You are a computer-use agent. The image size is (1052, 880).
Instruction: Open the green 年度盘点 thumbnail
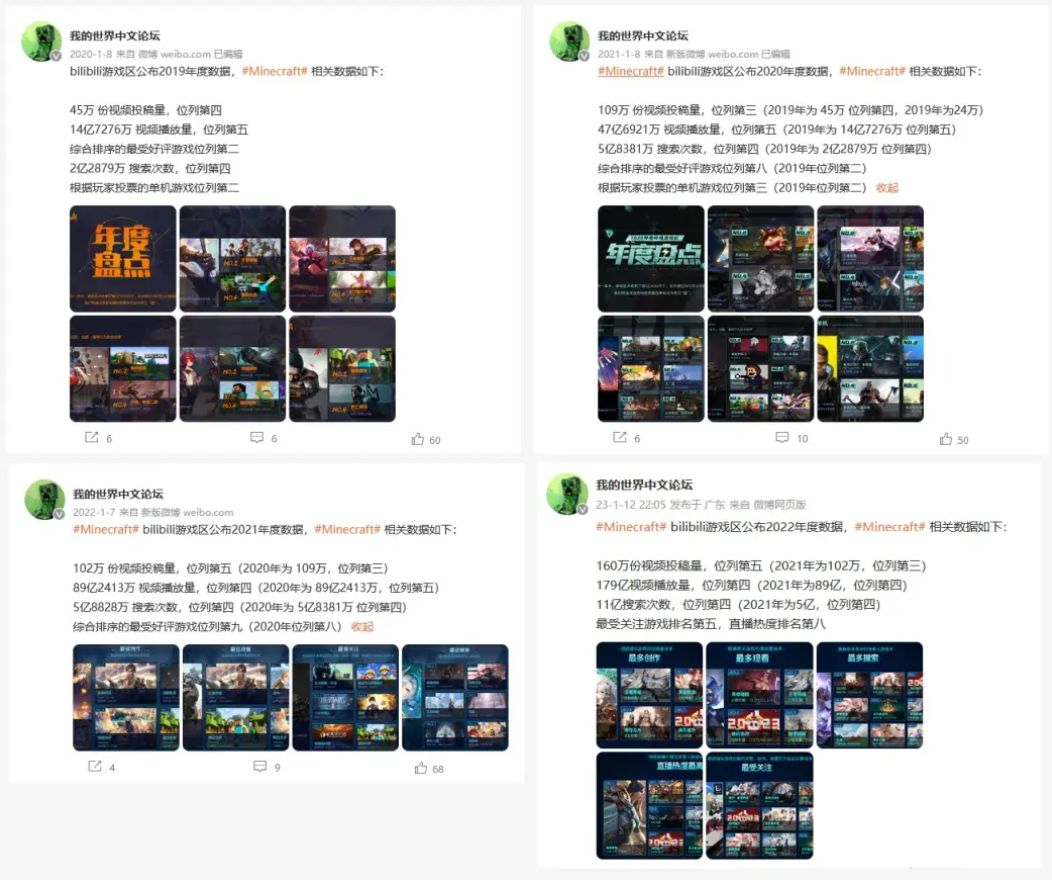click(651, 258)
